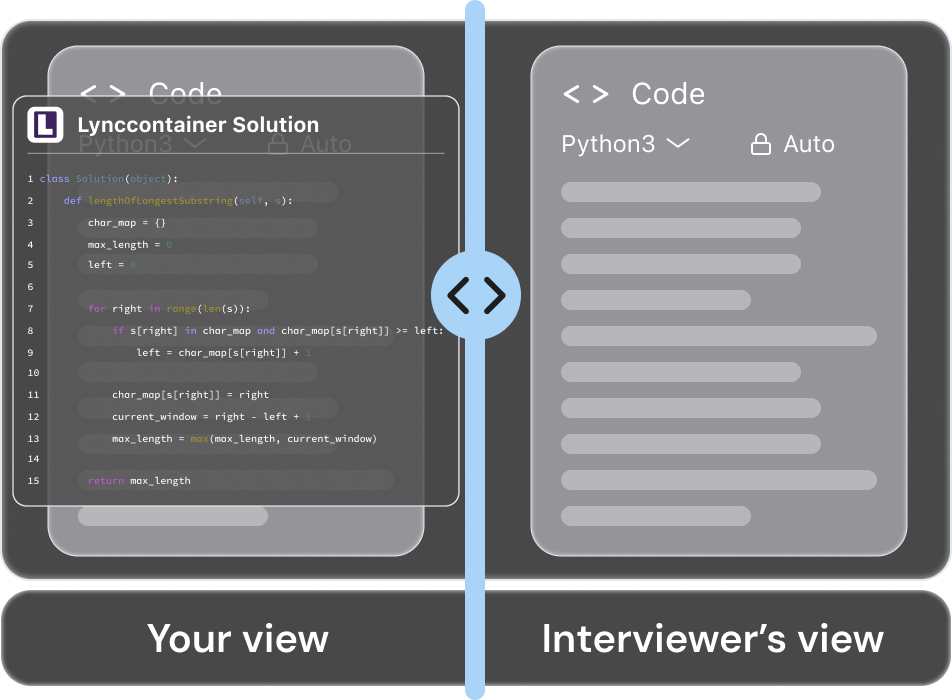Screen dimensions: 952x700
Task: Click the Lynccontainer Solution title text
Action: coord(198,125)
